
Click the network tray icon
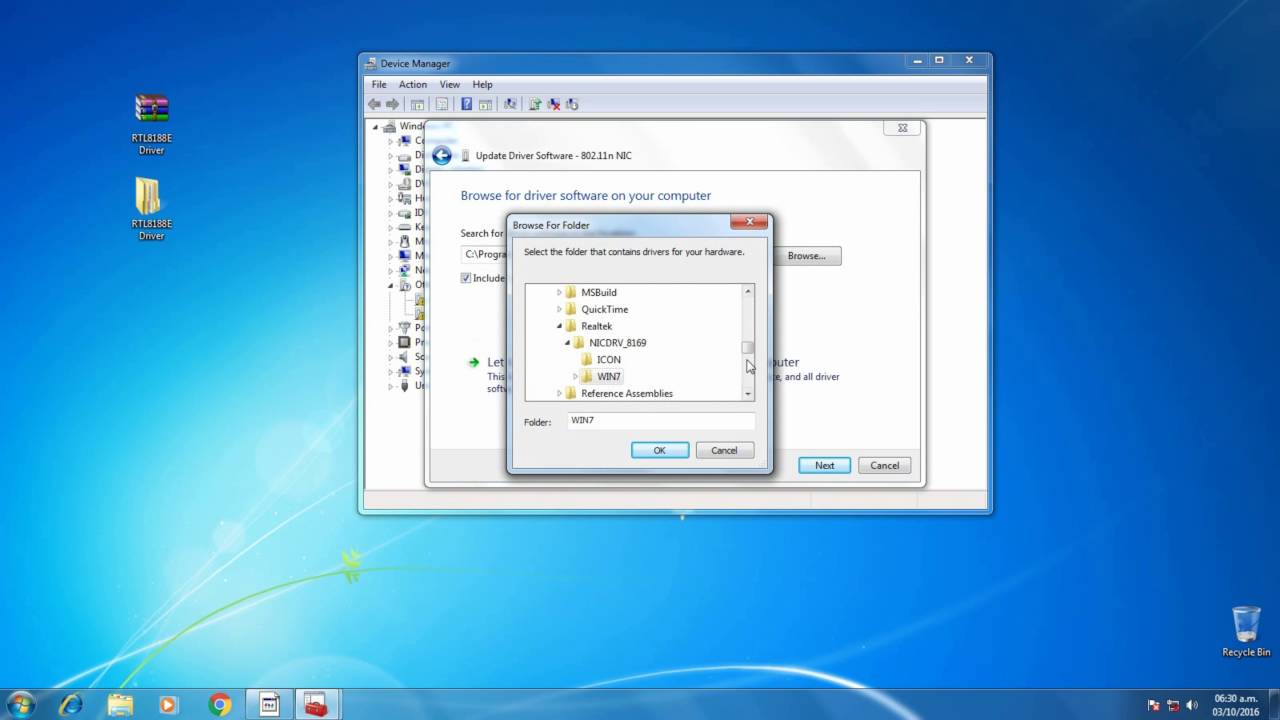[1173, 705]
